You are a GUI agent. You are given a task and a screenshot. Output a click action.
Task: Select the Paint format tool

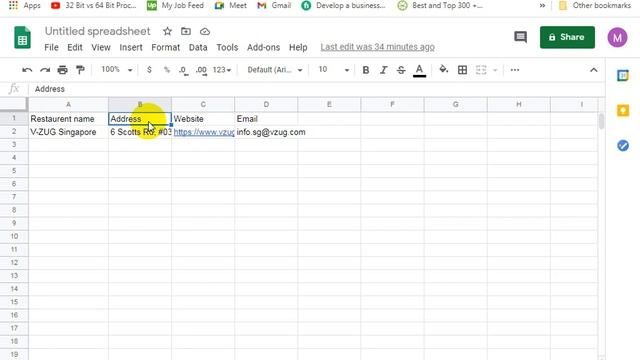pyautogui.click(x=80, y=70)
